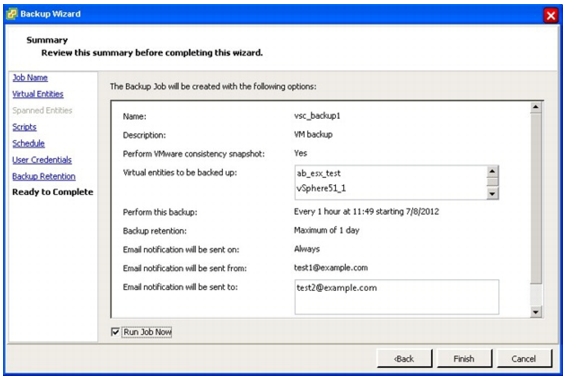The width and height of the screenshot is (580, 381).
Task: Click Finish to create the backup job
Action: tap(464, 358)
